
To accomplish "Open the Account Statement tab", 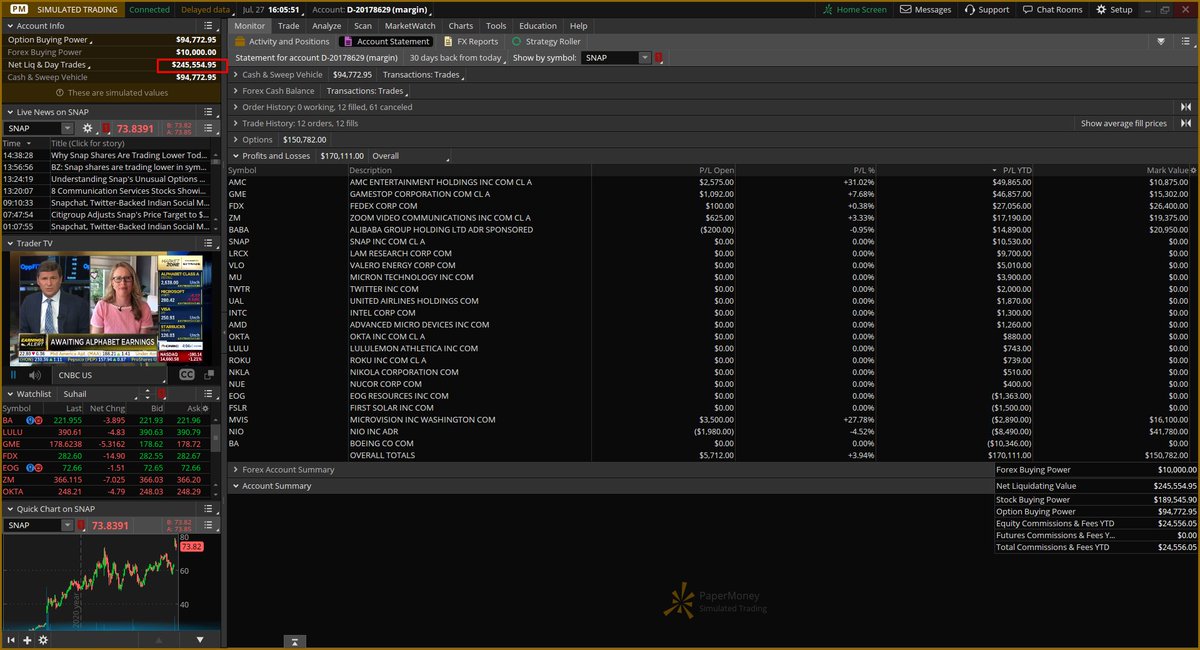I will pyautogui.click(x=387, y=42).
